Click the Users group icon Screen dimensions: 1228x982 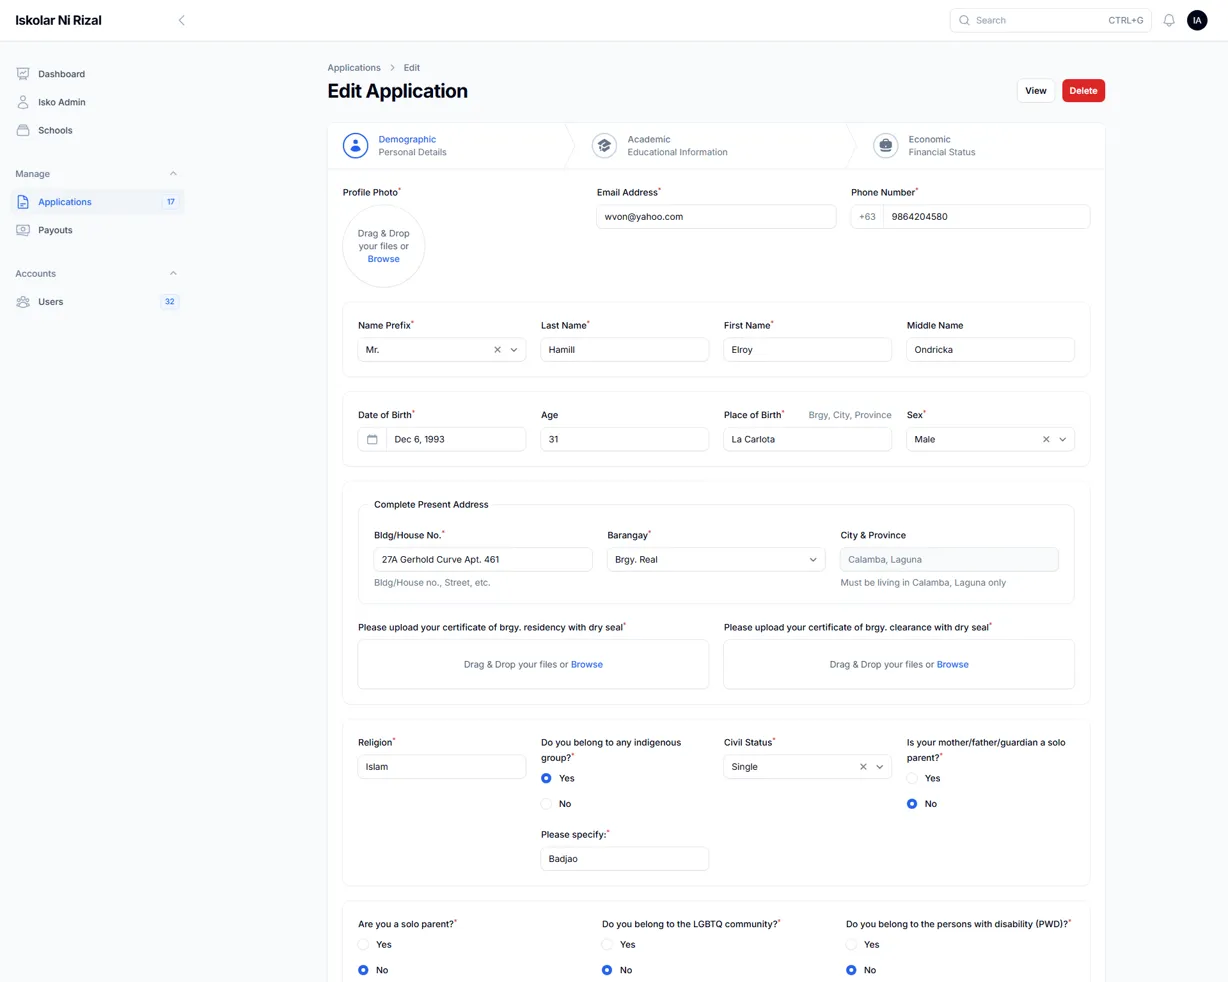(23, 302)
